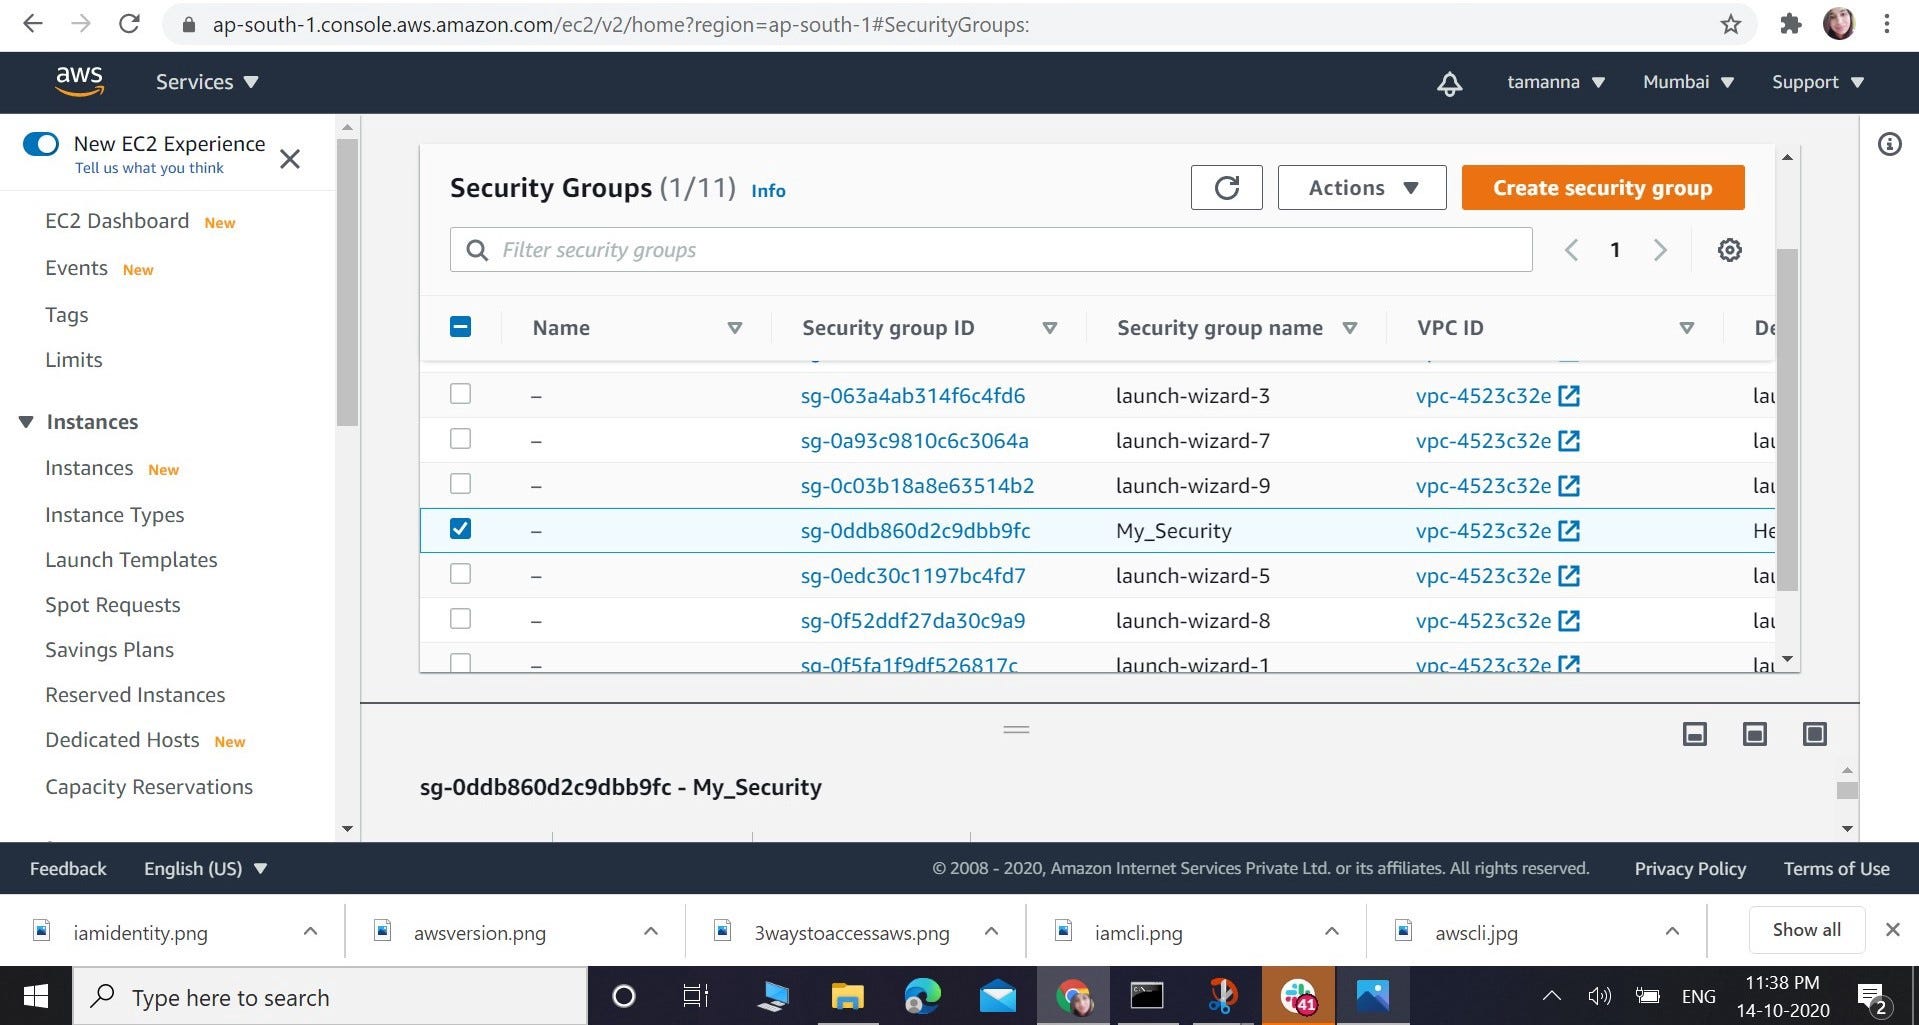Screen dimensions: 1919x1025
Task: Open external VPC link icon for My_Security
Action: (1569, 531)
